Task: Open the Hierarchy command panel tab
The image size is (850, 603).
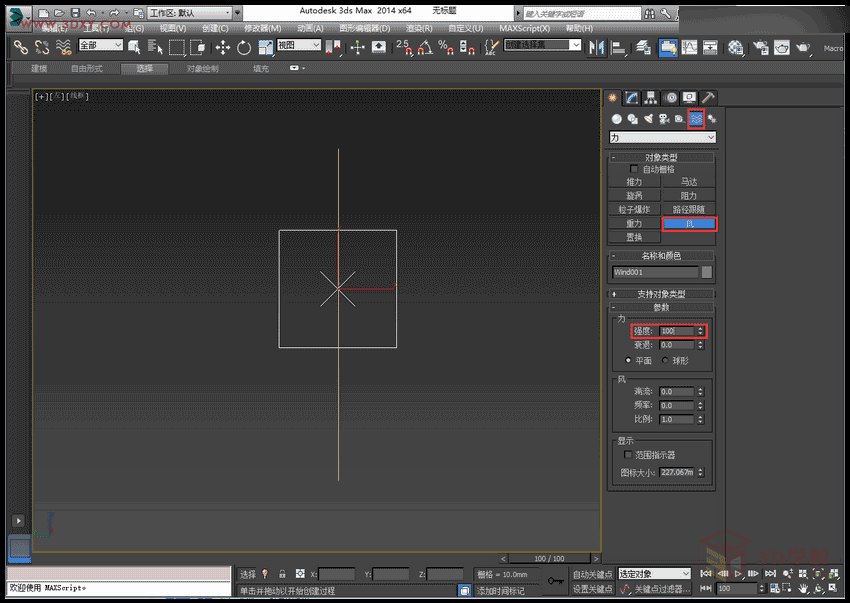Action: click(651, 98)
